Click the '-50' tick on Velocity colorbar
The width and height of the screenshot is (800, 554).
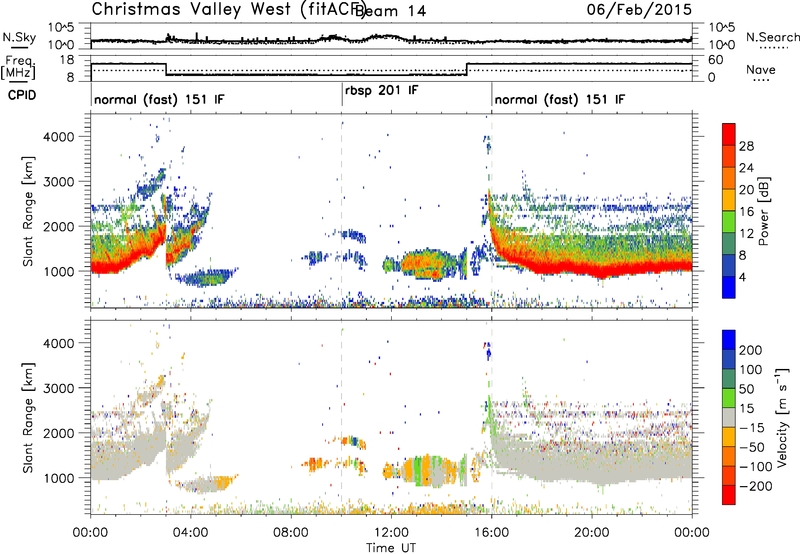[752, 447]
